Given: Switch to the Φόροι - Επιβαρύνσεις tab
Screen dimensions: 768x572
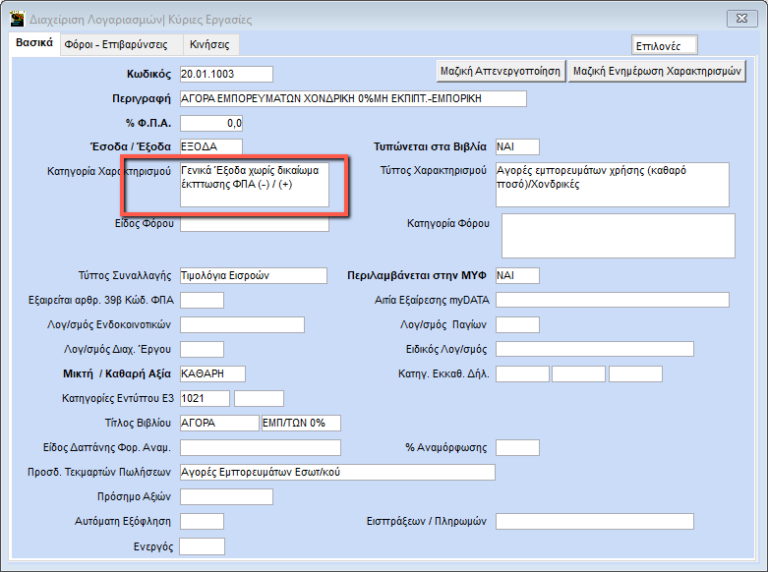Looking at the screenshot, I should (x=115, y=46).
